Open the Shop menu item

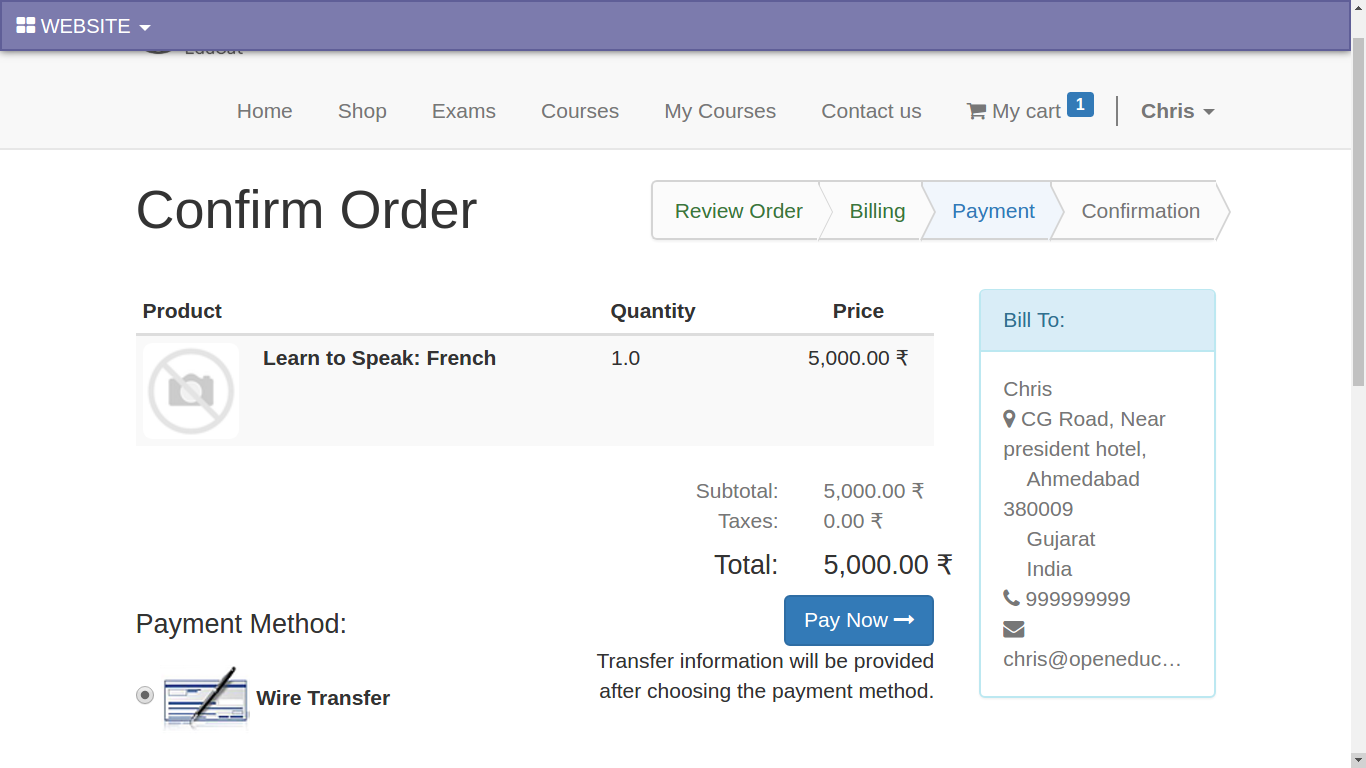362,112
